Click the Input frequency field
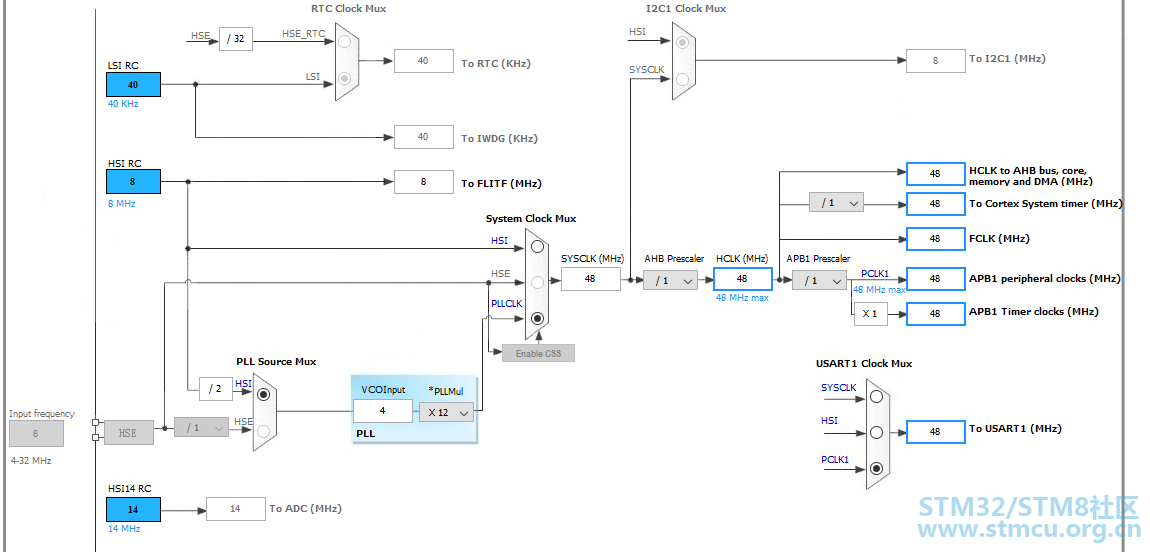This screenshot has height=552, width=1150. click(x=36, y=433)
